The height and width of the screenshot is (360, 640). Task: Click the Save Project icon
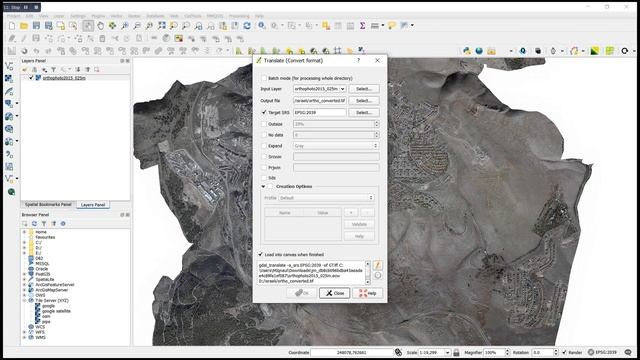(x=36, y=26)
